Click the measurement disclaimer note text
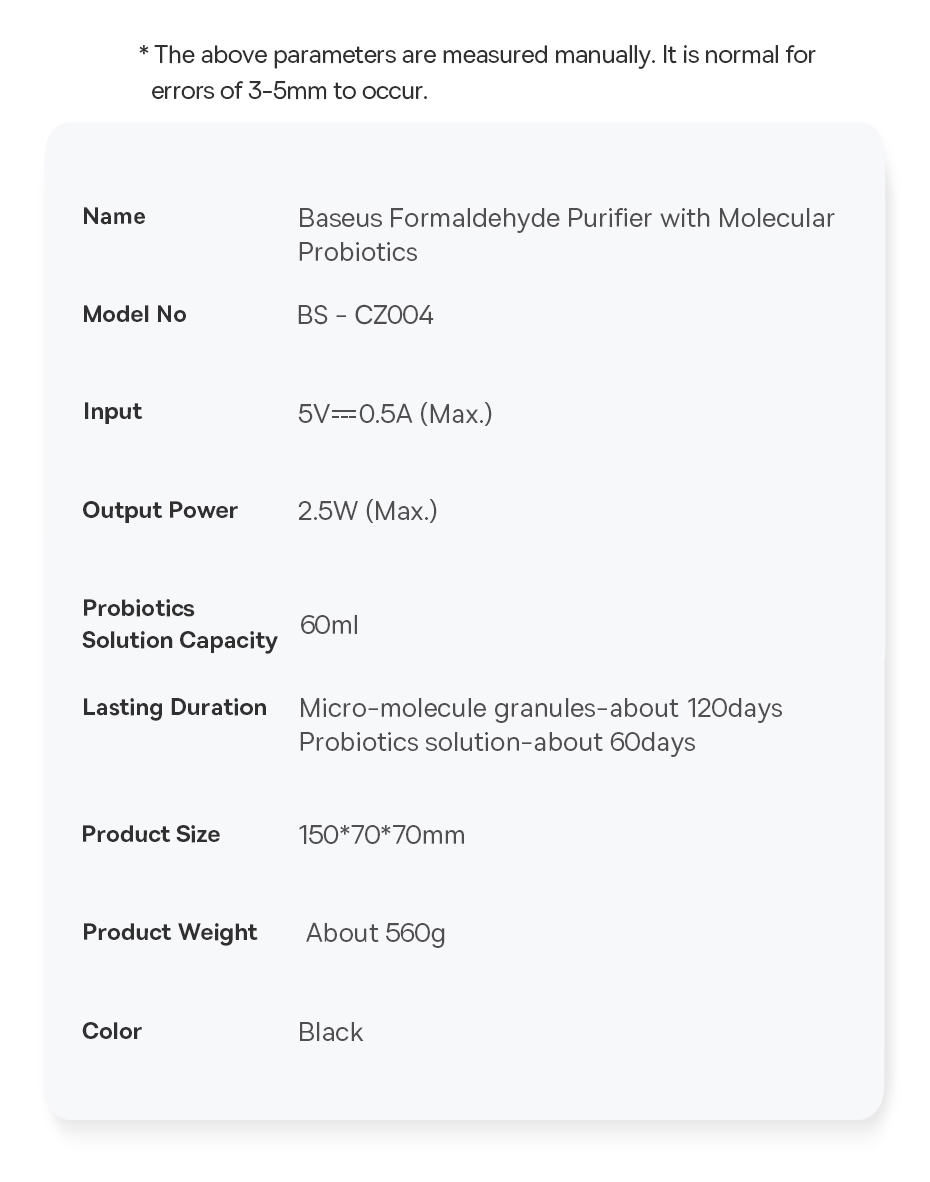The width and height of the screenshot is (930, 1182). click(477, 72)
